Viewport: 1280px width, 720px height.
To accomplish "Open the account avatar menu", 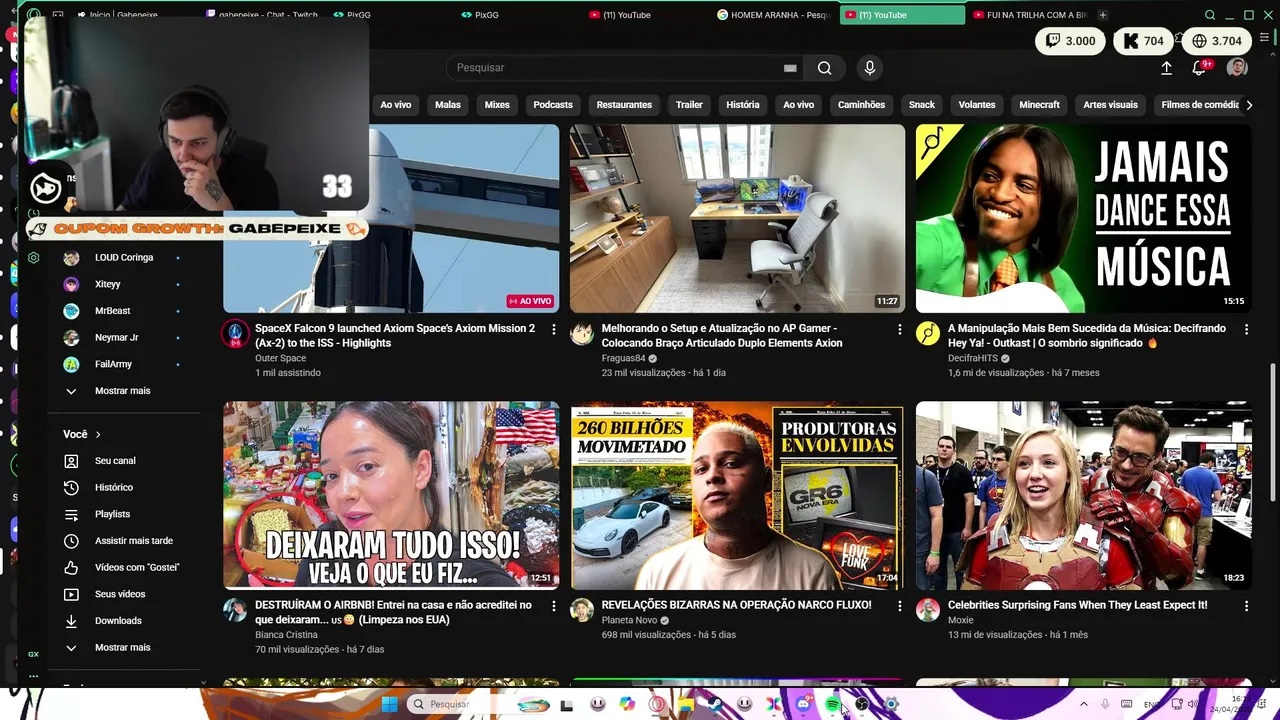I will 1237,68.
